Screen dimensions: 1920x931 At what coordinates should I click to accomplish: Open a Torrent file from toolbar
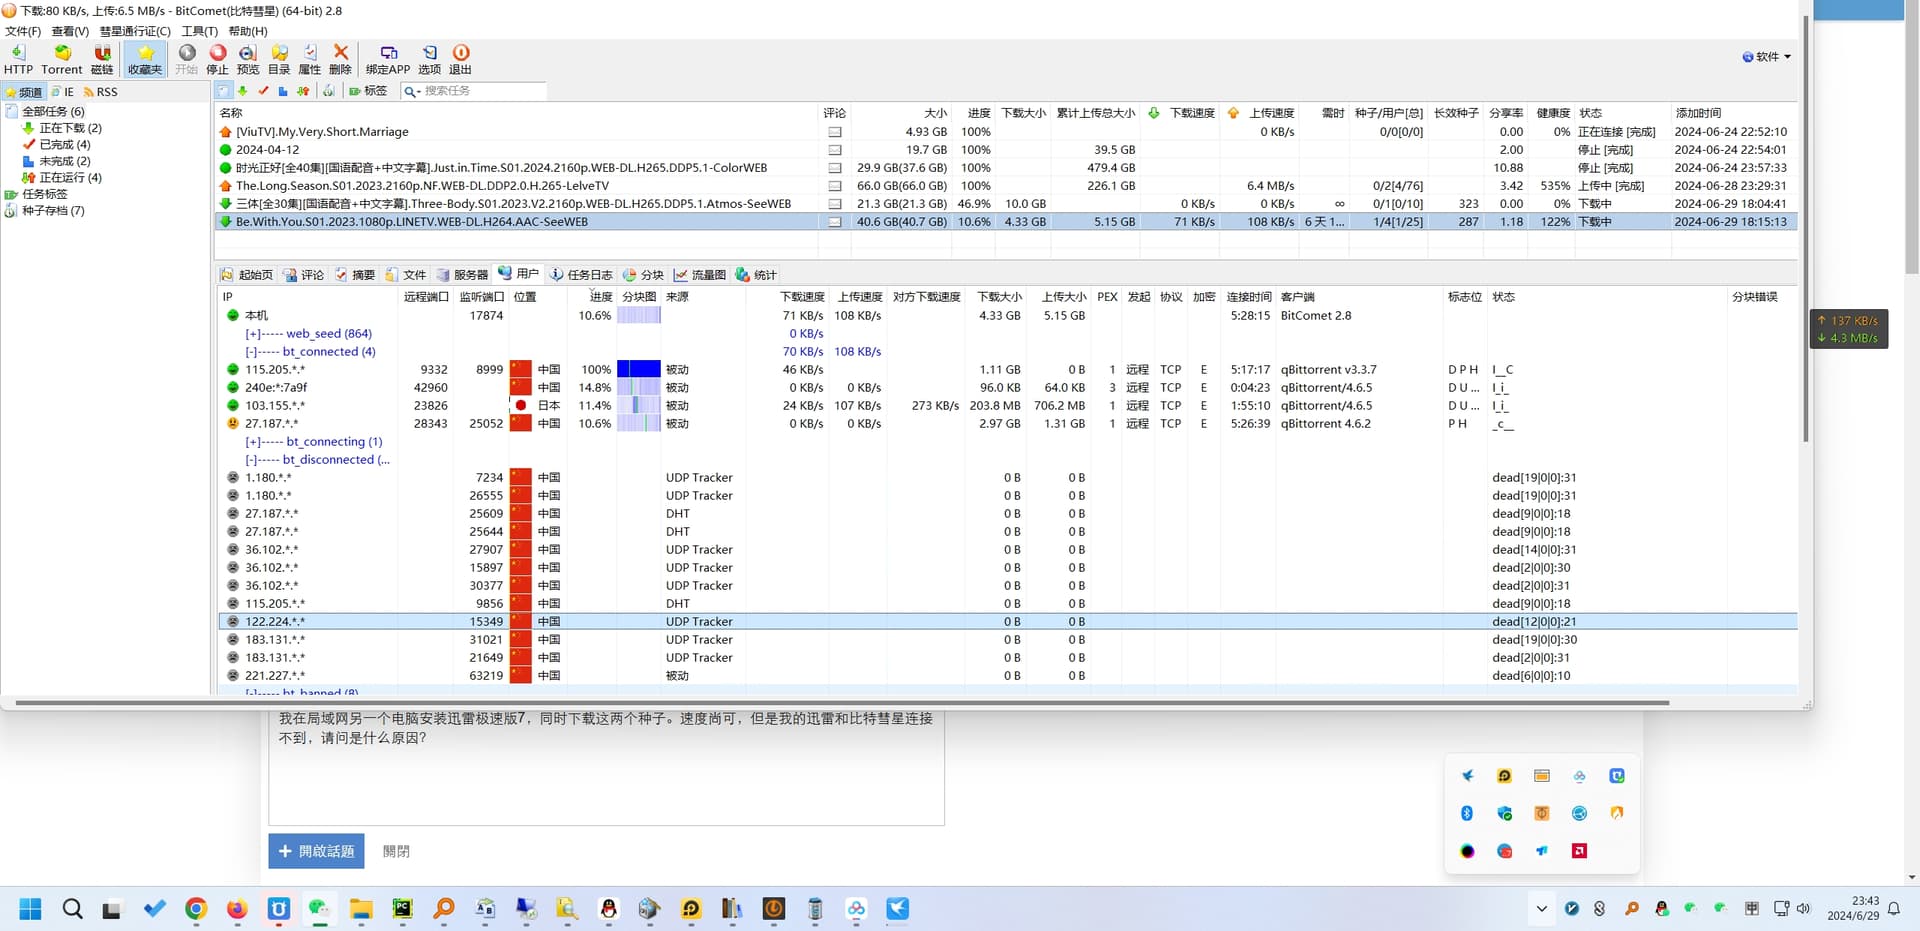pyautogui.click(x=62, y=59)
